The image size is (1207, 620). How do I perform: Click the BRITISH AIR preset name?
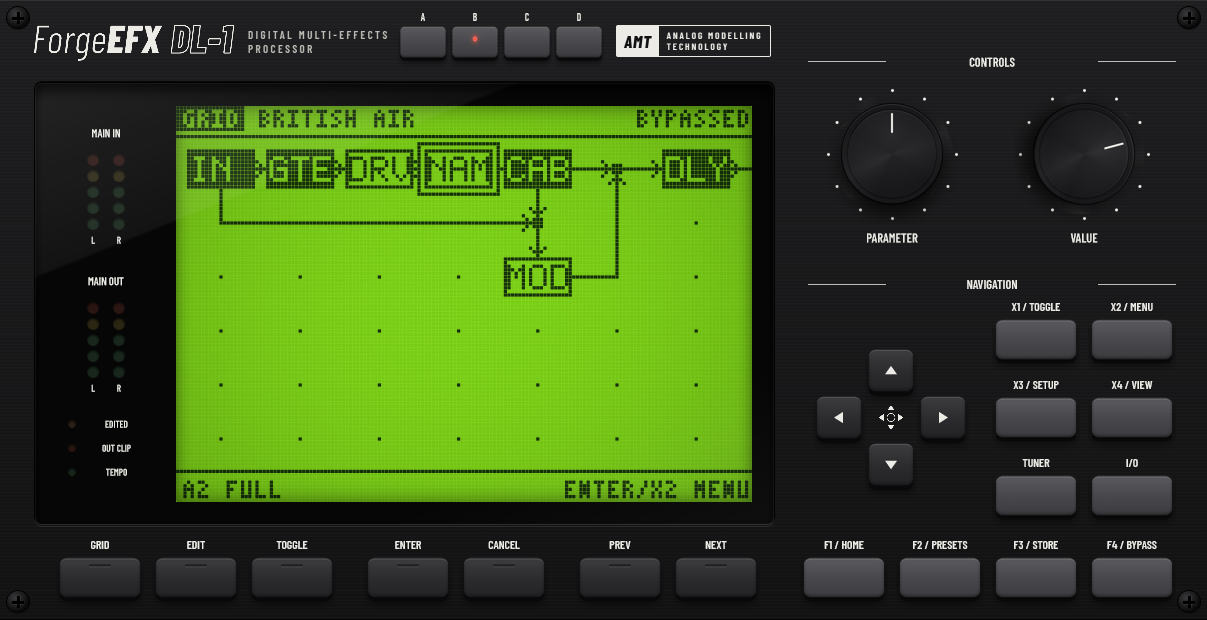pyautogui.click(x=336, y=120)
